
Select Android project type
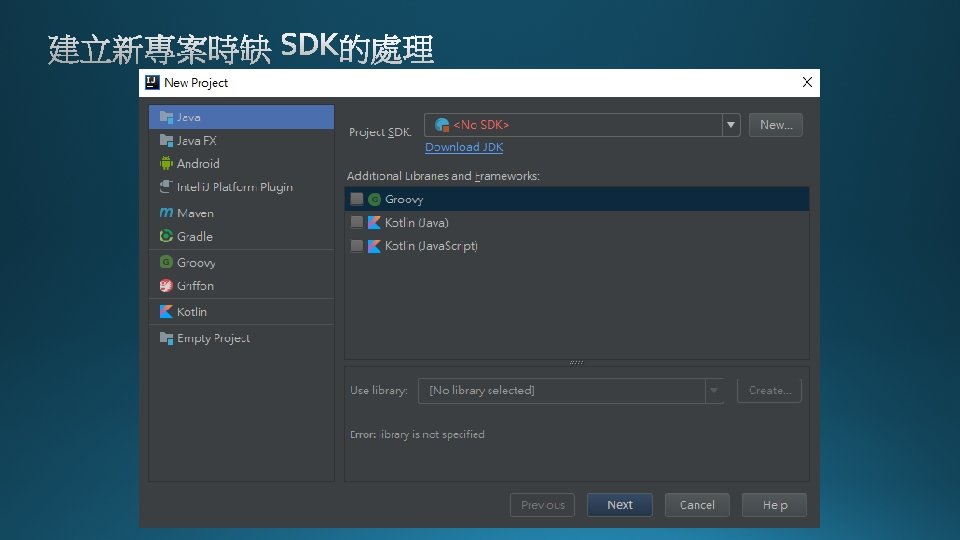point(241,163)
